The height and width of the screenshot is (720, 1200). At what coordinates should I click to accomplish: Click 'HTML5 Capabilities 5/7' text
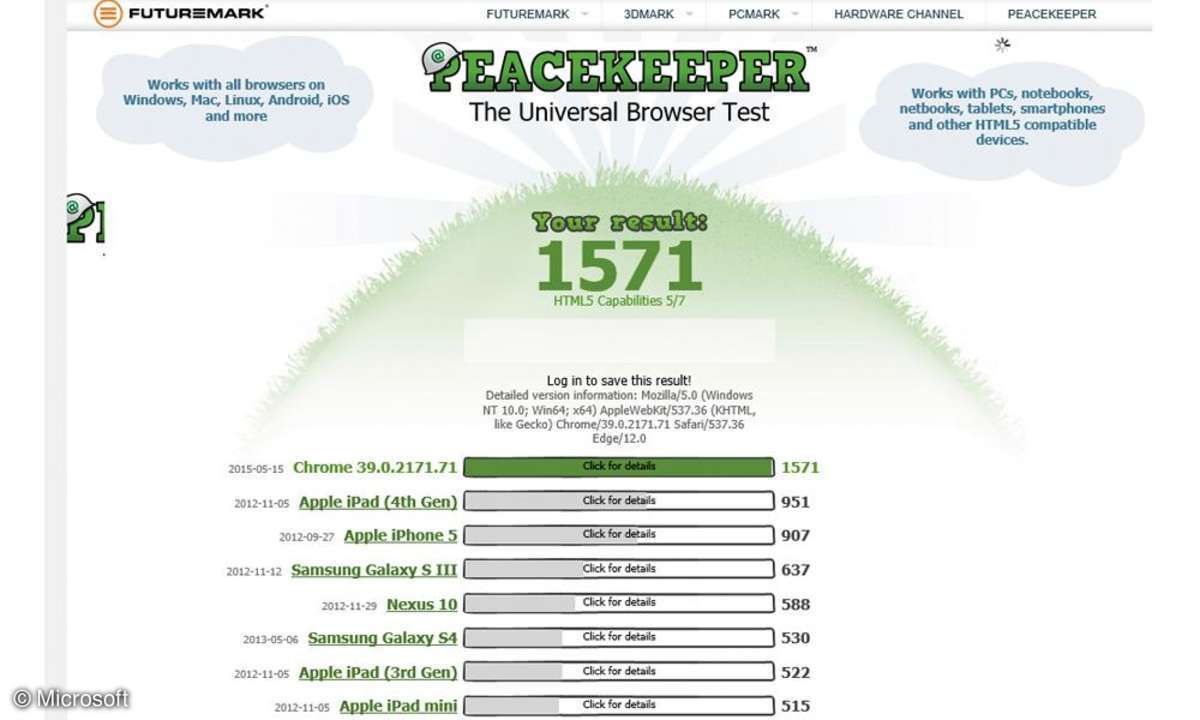pos(619,301)
